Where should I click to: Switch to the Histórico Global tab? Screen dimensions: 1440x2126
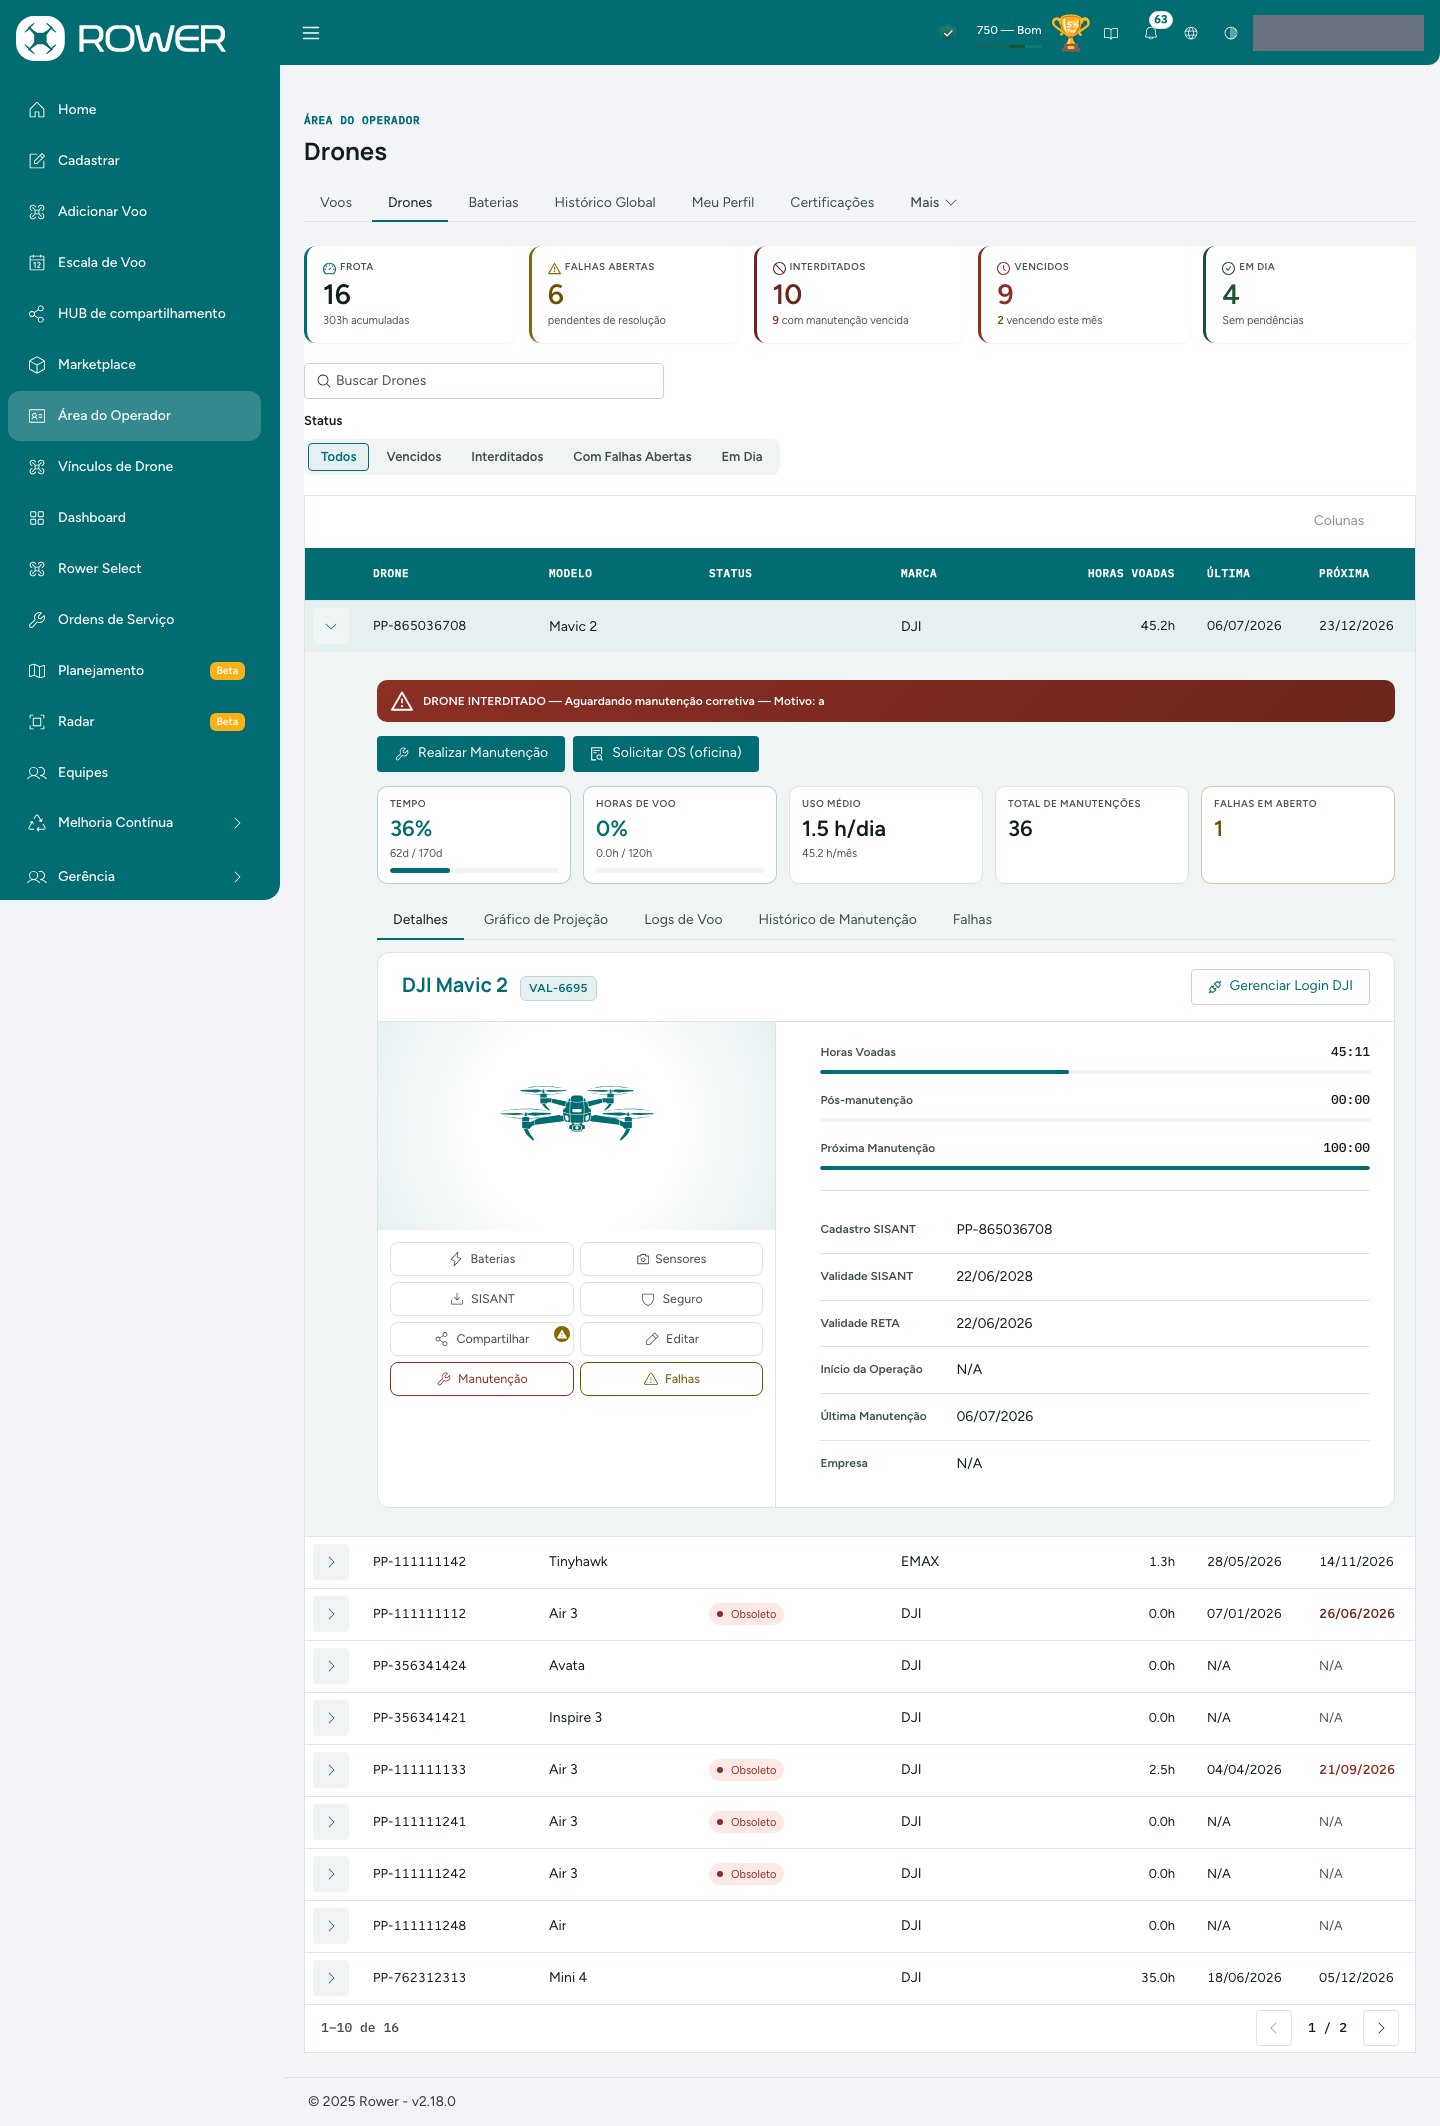coord(605,203)
